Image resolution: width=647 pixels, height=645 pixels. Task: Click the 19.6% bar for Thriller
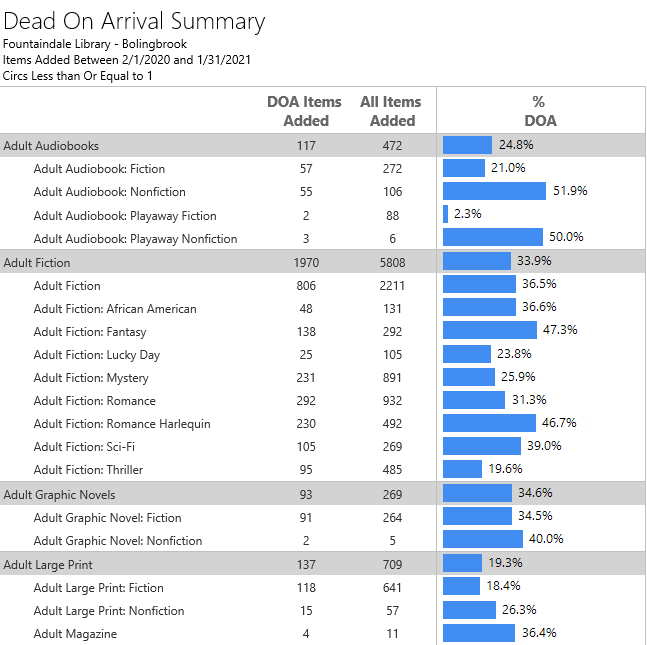pos(463,469)
